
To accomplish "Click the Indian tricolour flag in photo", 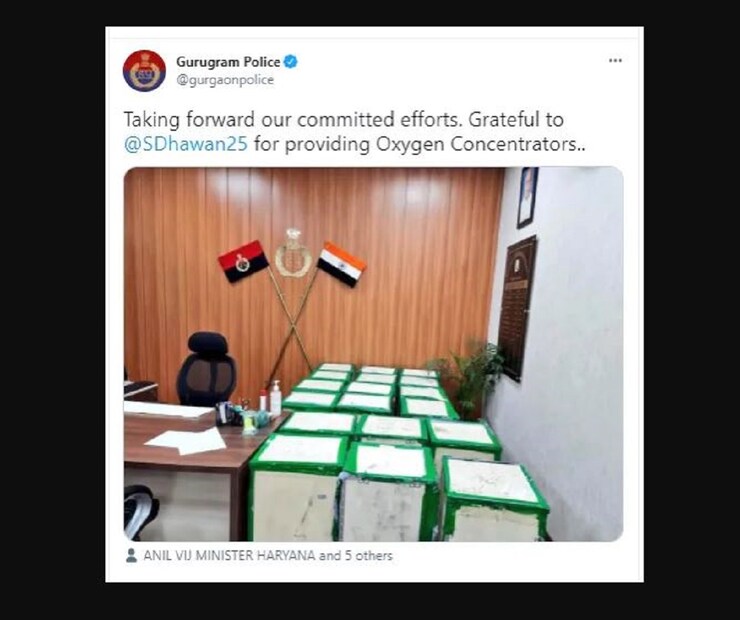I will tap(342, 264).
